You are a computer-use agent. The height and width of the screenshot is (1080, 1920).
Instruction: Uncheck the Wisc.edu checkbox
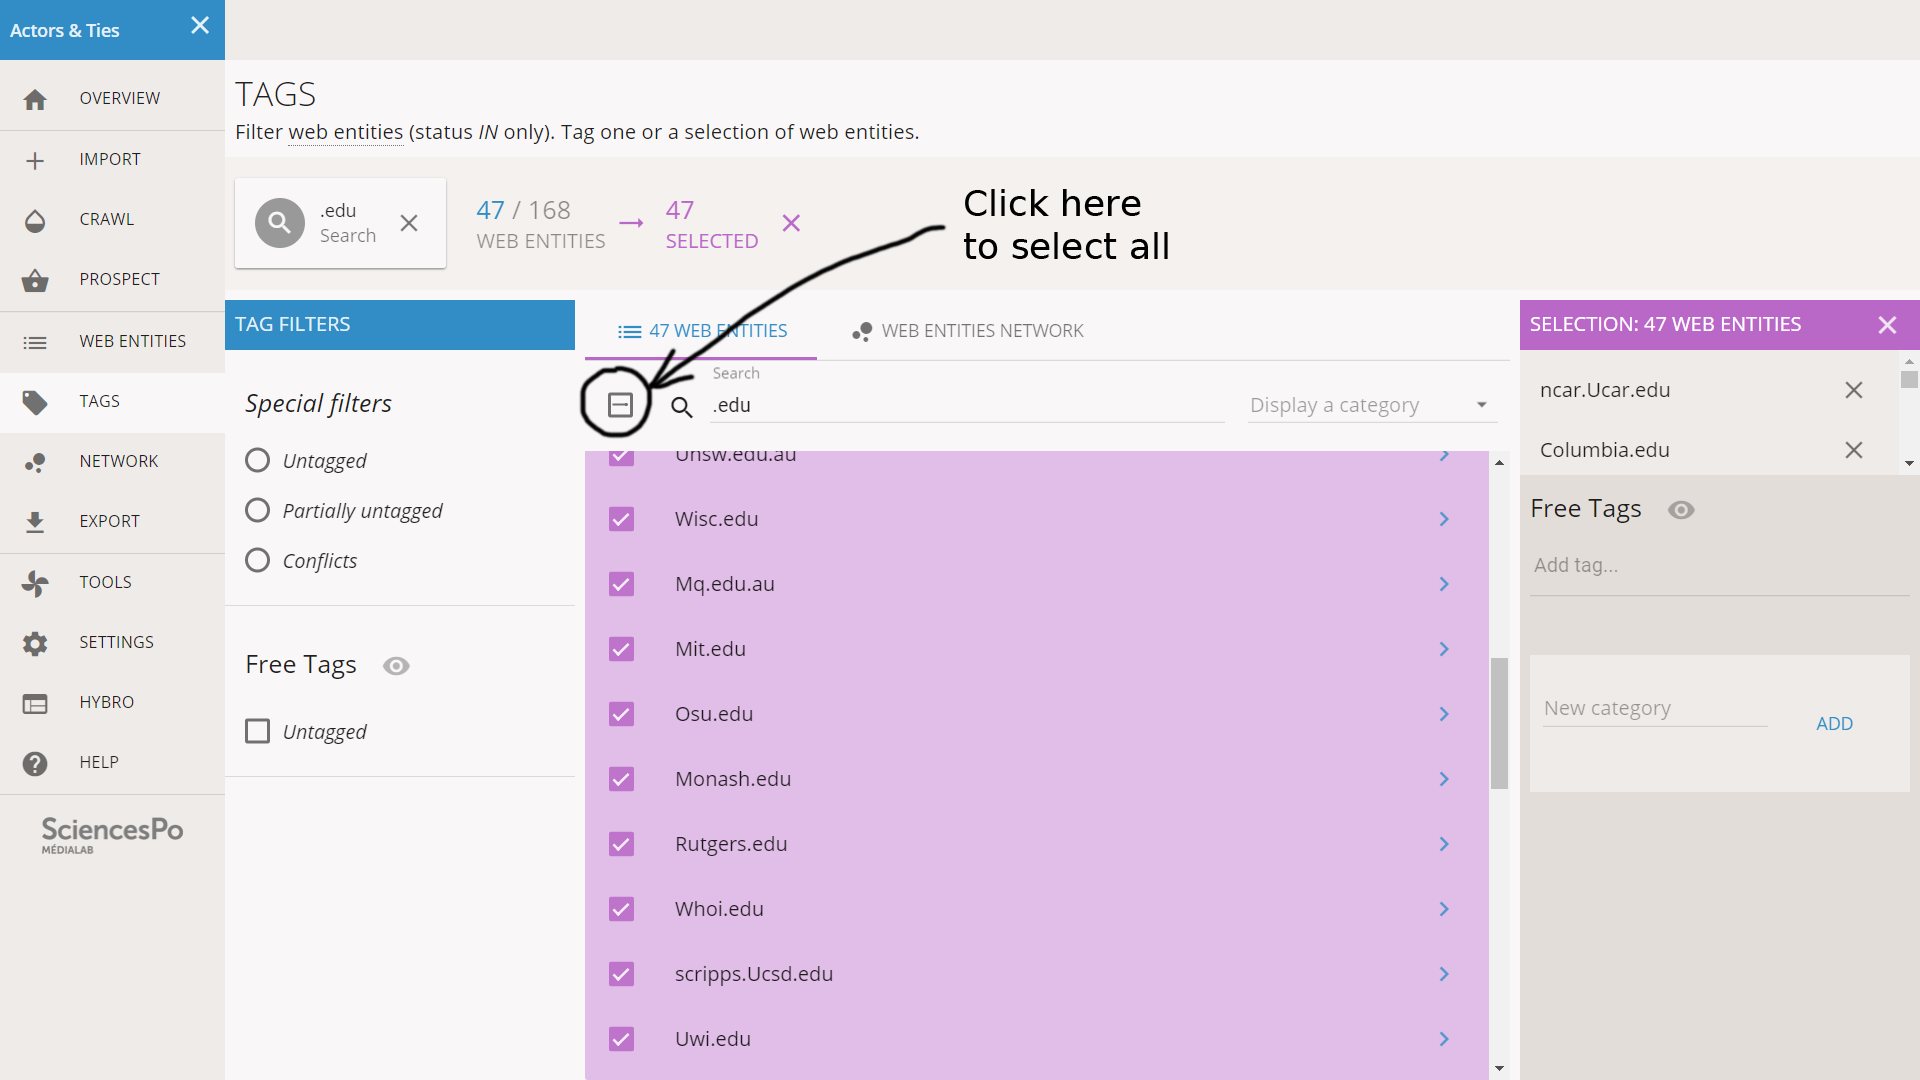[621, 519]
